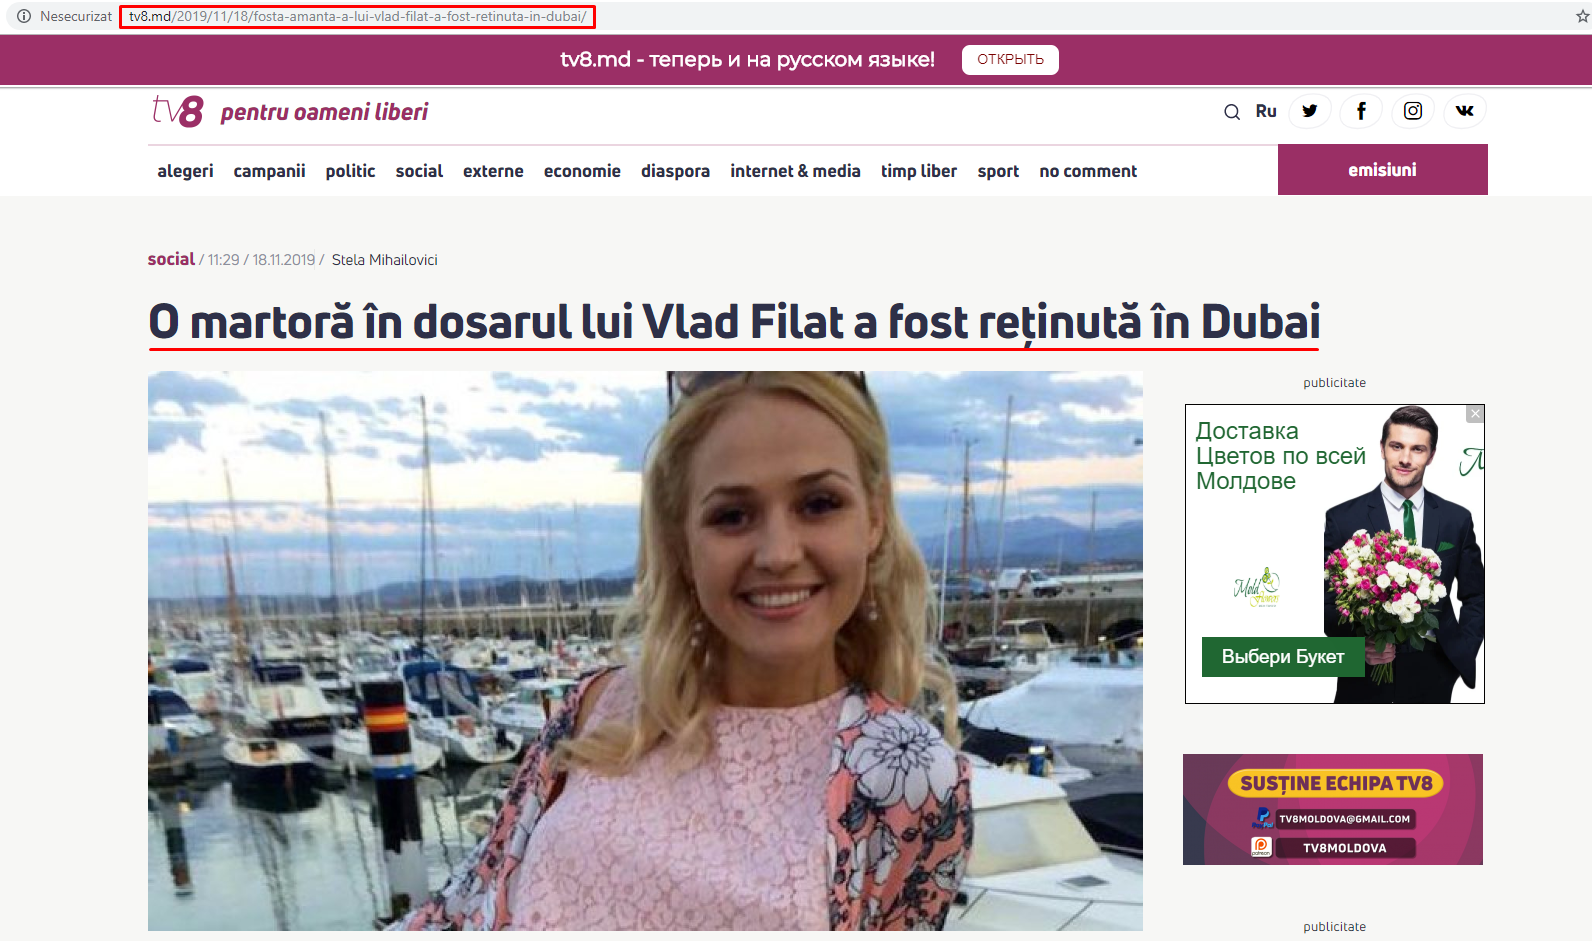
Task: Click the browser address bar URL
Action: (357, 17)
